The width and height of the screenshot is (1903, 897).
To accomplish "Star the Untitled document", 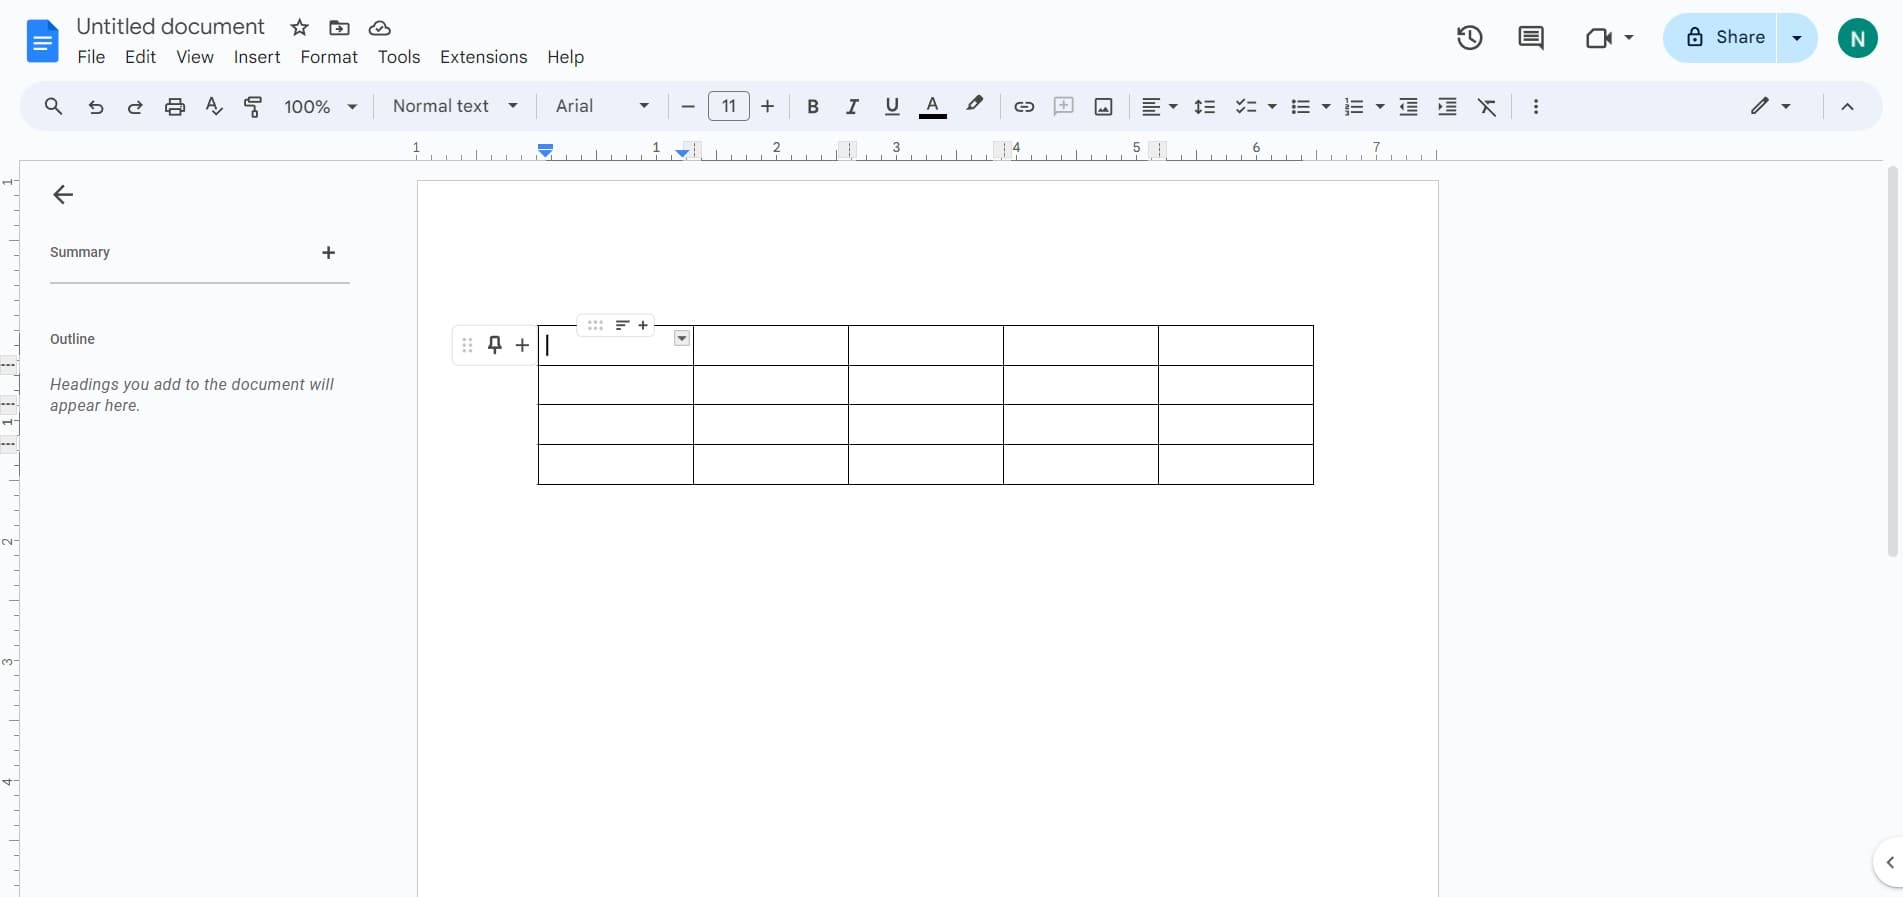I will [299, 28].
